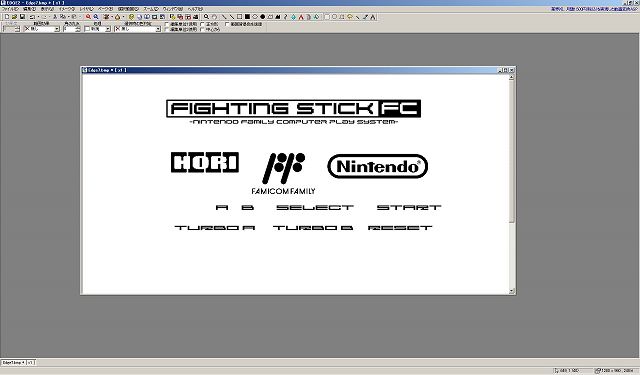The image size is (640, 375).
Task: Select the second diagonal line tool
Action: pos(232,17)
